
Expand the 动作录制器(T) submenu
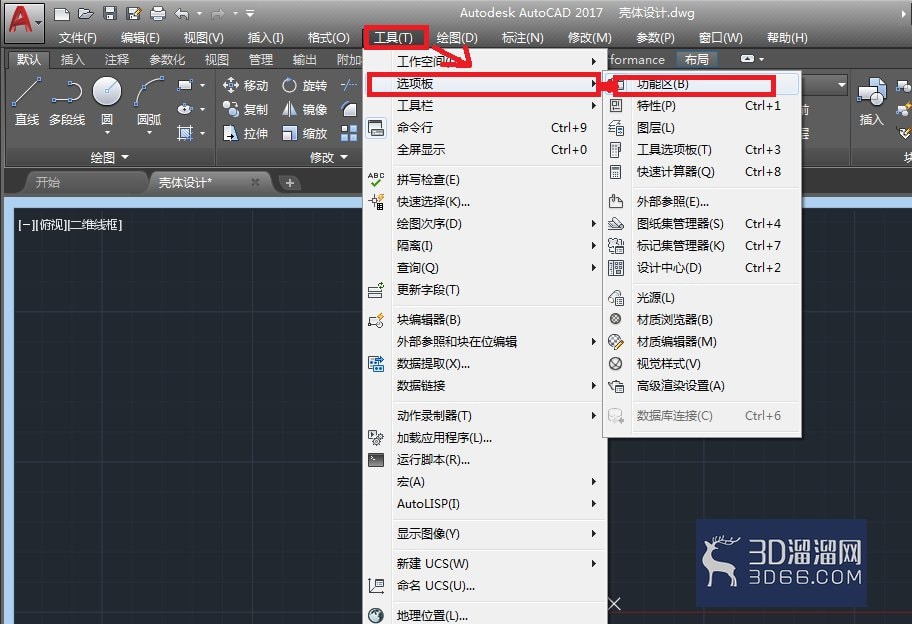click(x=484, y=416)
